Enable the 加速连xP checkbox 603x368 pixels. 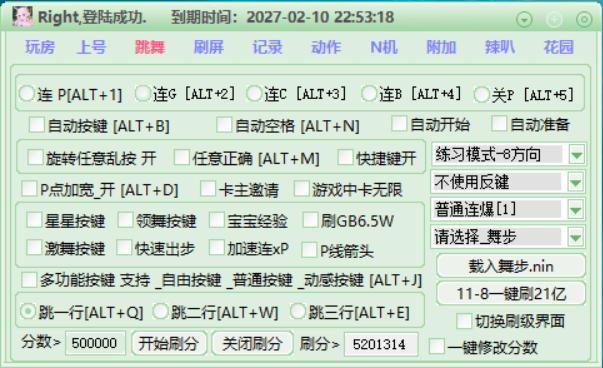(x=217, y=248)
